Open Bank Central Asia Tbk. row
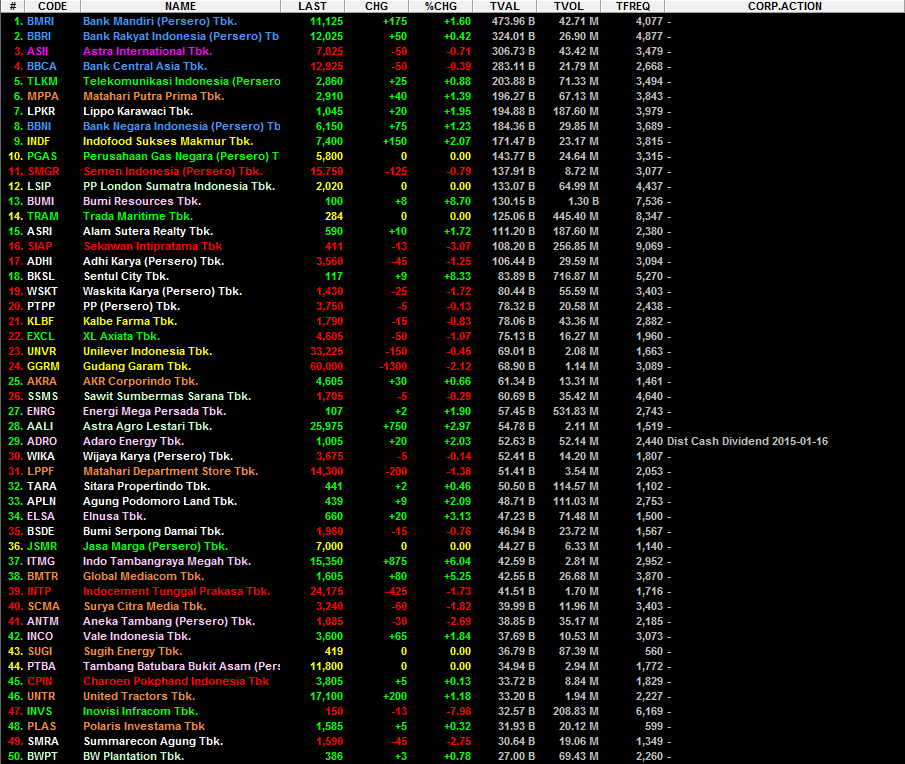This screenshot has height=764, width=905. click(x=452, y=66)
